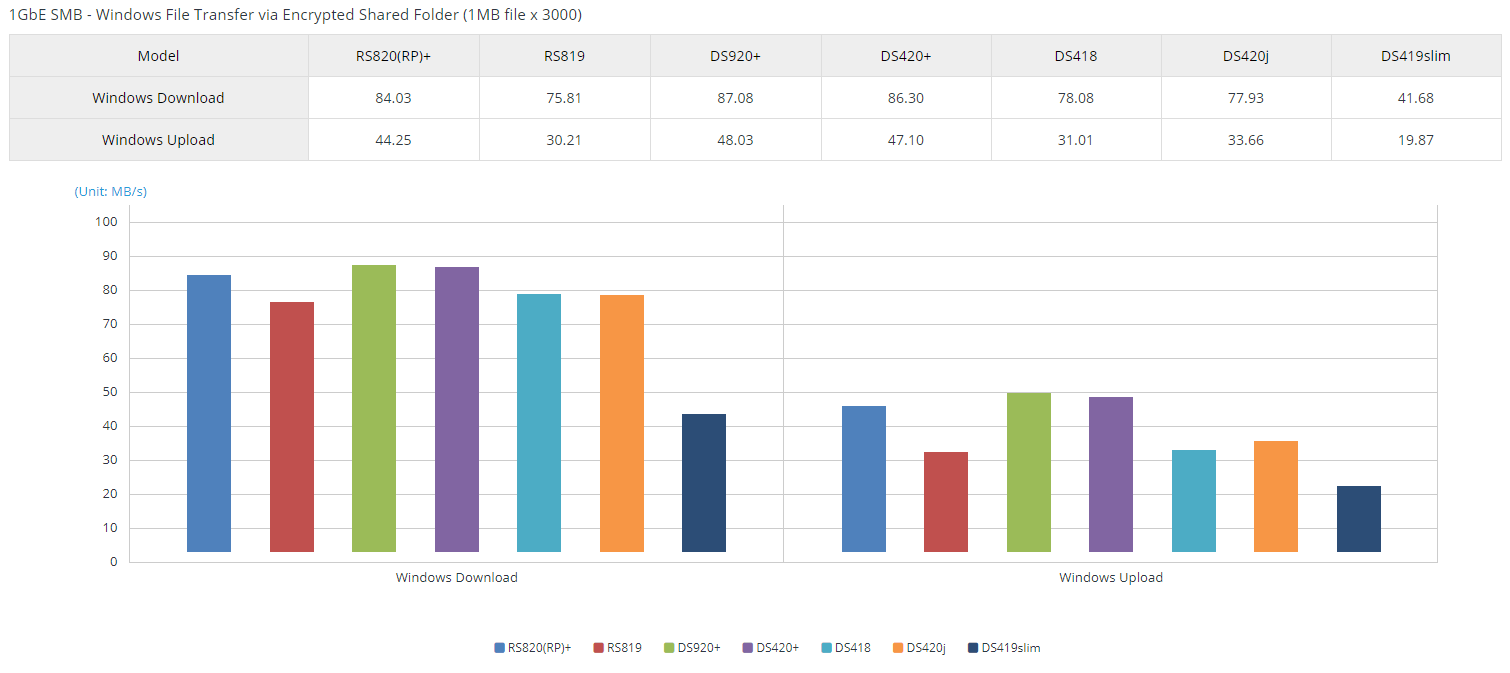Viewport: 1510px width, 673px height.
Task: Click the red RS819 Windows Download bar
Action: [x=292, y=427]
